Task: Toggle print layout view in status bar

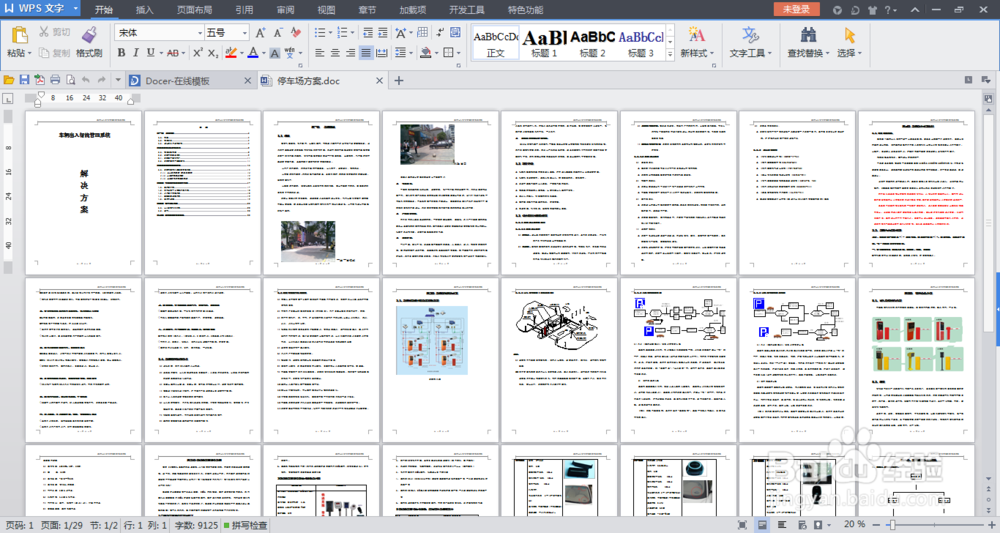Action: [x=761, y=525]
